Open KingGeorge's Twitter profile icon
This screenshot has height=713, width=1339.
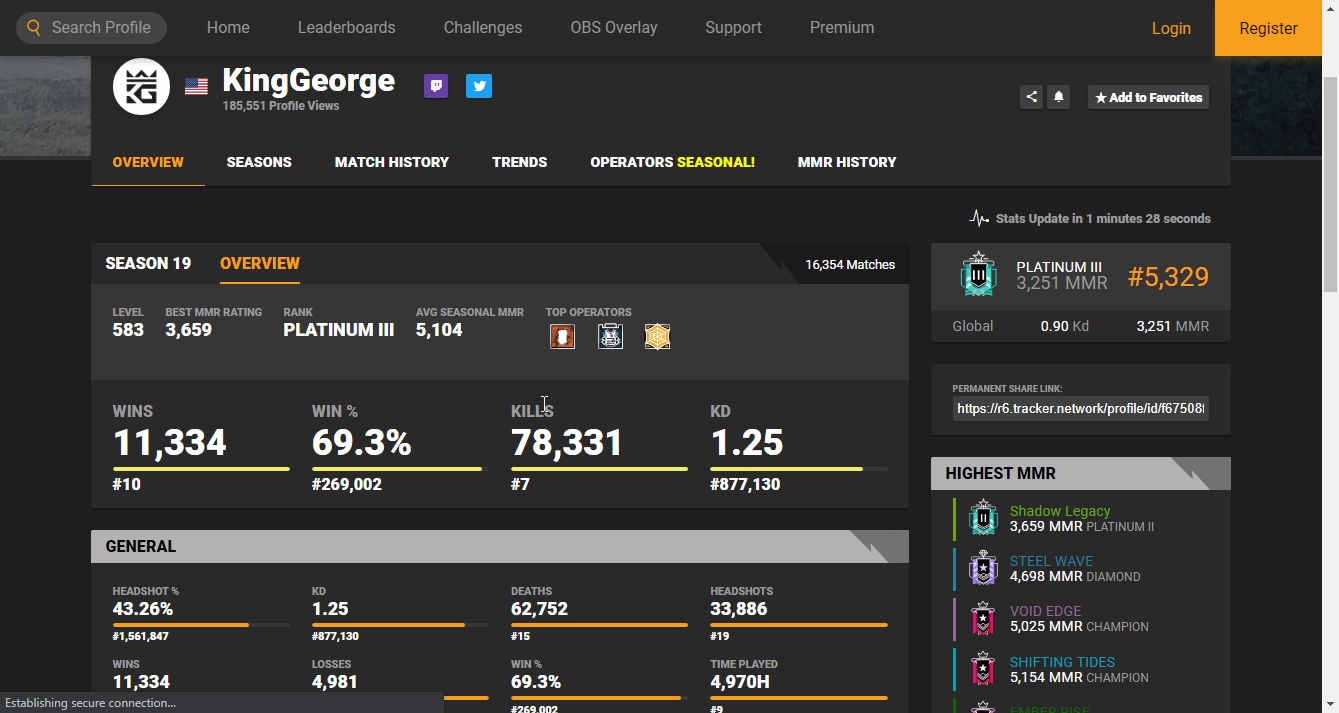(479, 86)
